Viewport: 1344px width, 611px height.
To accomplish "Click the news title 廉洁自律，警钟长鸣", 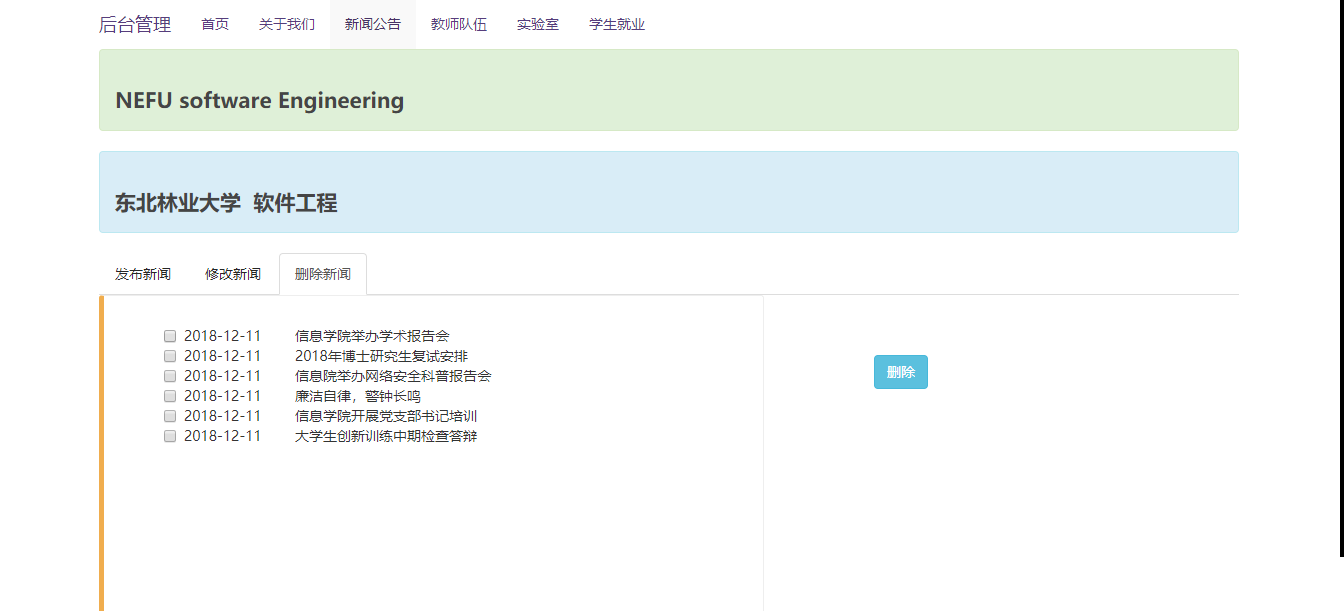I will point(358,396).
